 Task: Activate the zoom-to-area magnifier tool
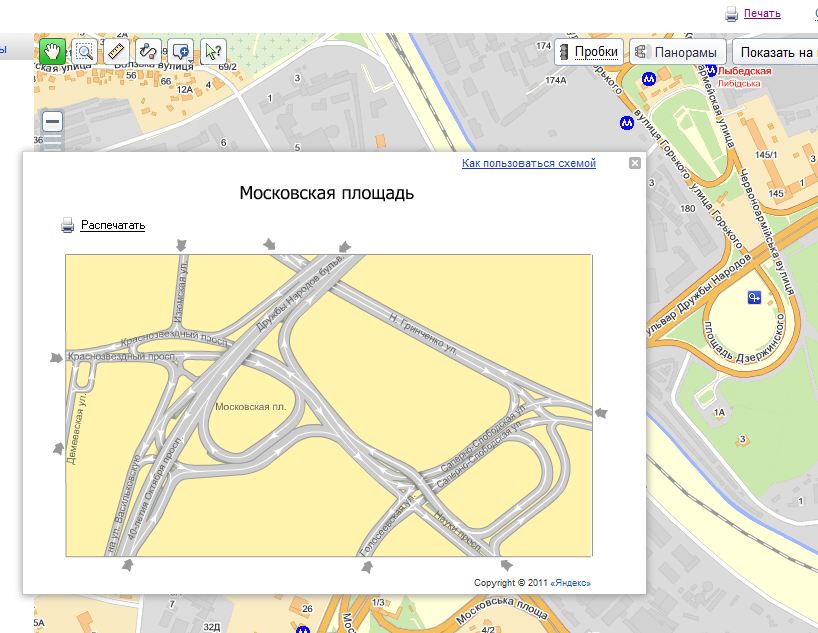click(85, 50)
